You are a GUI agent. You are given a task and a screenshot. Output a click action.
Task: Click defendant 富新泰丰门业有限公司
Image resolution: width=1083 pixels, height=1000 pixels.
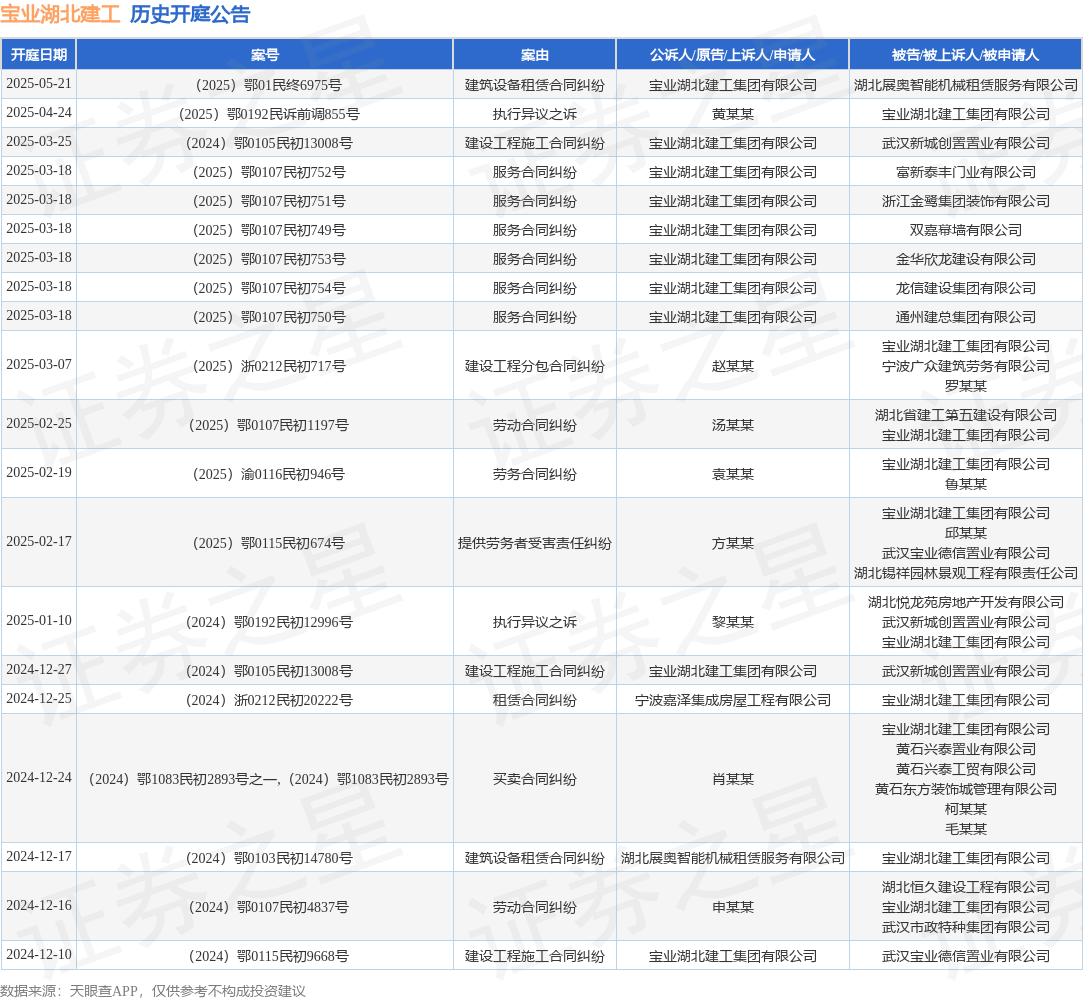coord(966,172)
